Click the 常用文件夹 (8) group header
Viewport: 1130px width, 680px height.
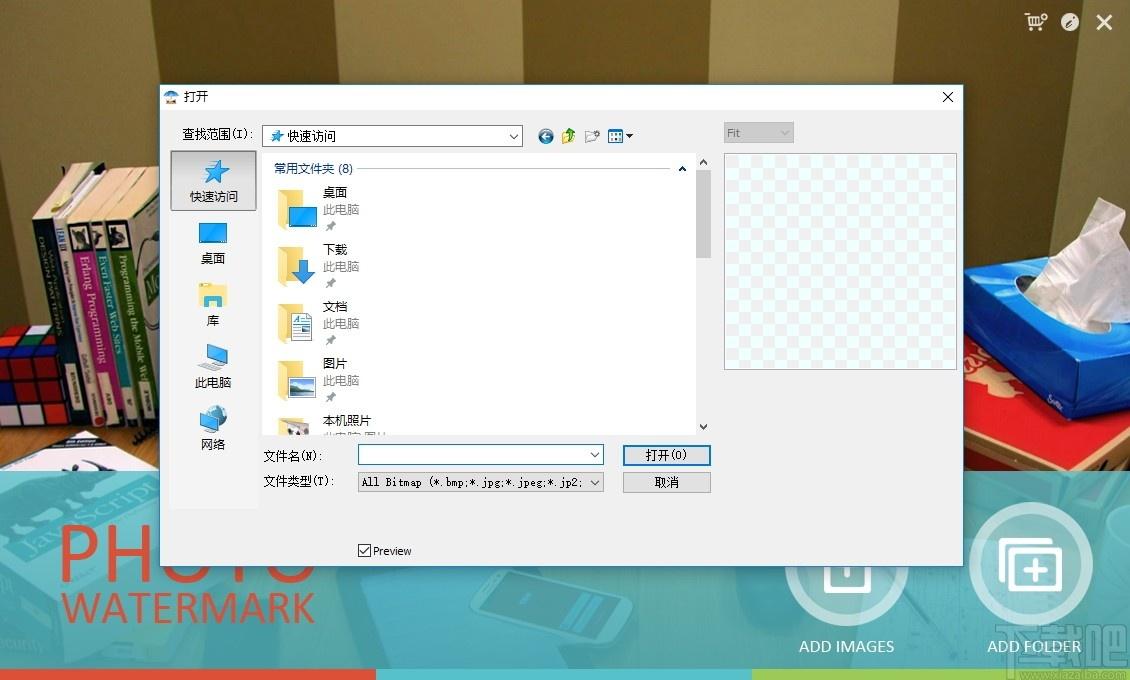pos(313,169)
